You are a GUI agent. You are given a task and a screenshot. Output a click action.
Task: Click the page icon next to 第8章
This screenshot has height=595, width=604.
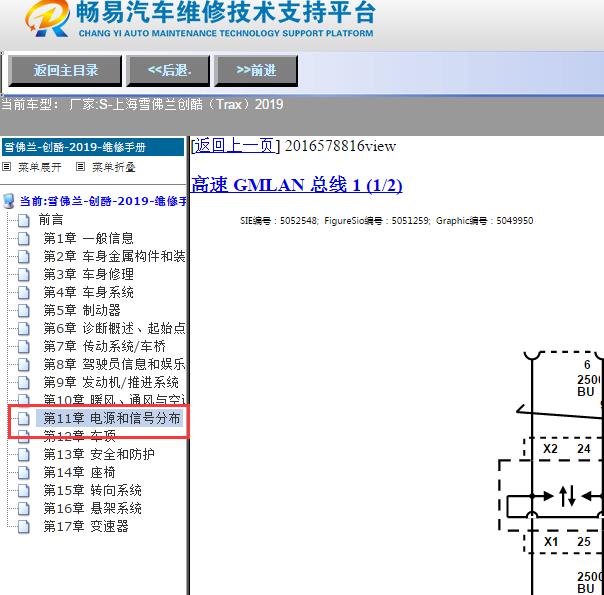point(23,364)
